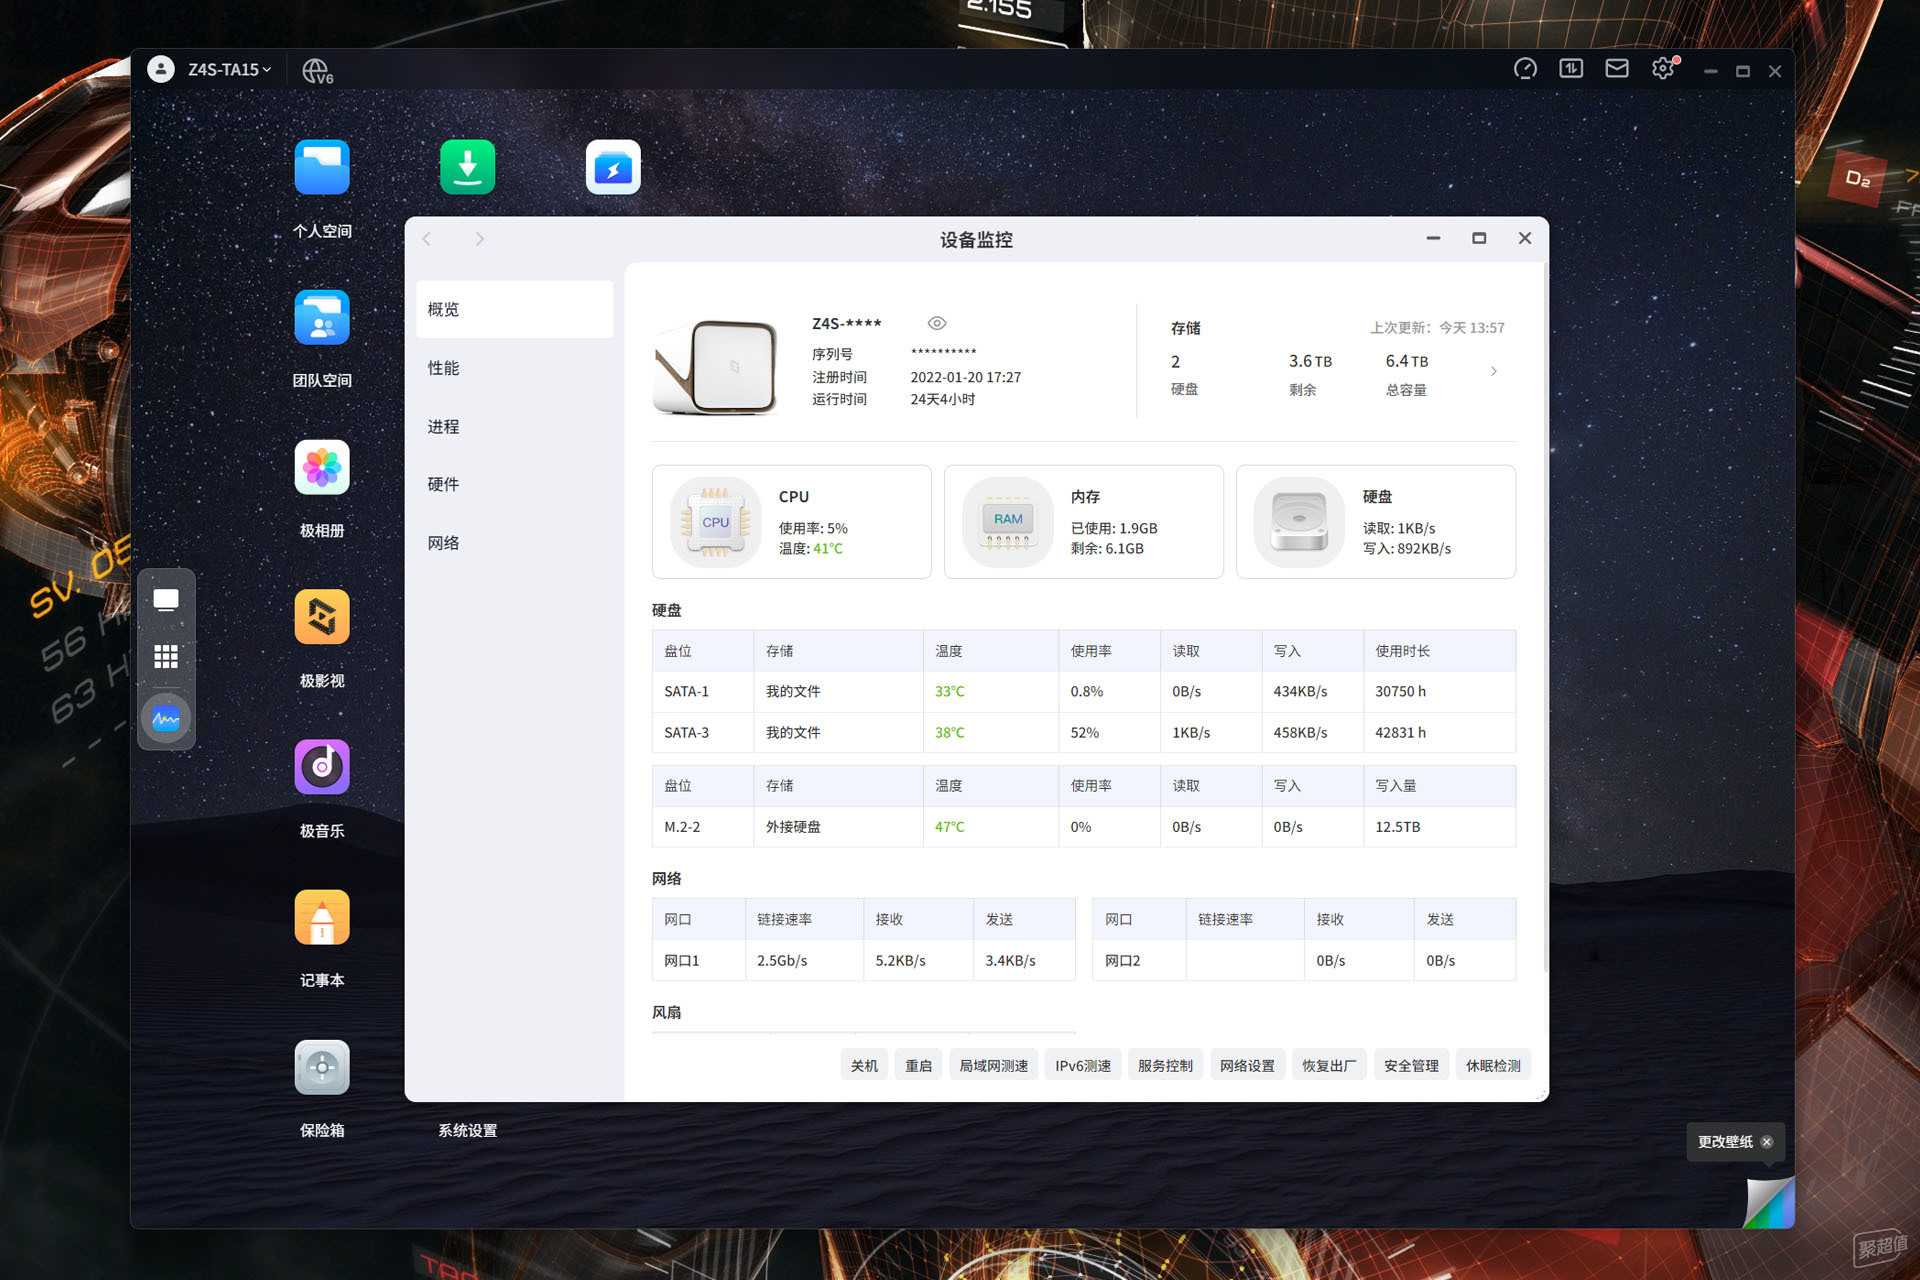
Task: Select the SATA-3 disk row
Action: (x=1084, y=732)
